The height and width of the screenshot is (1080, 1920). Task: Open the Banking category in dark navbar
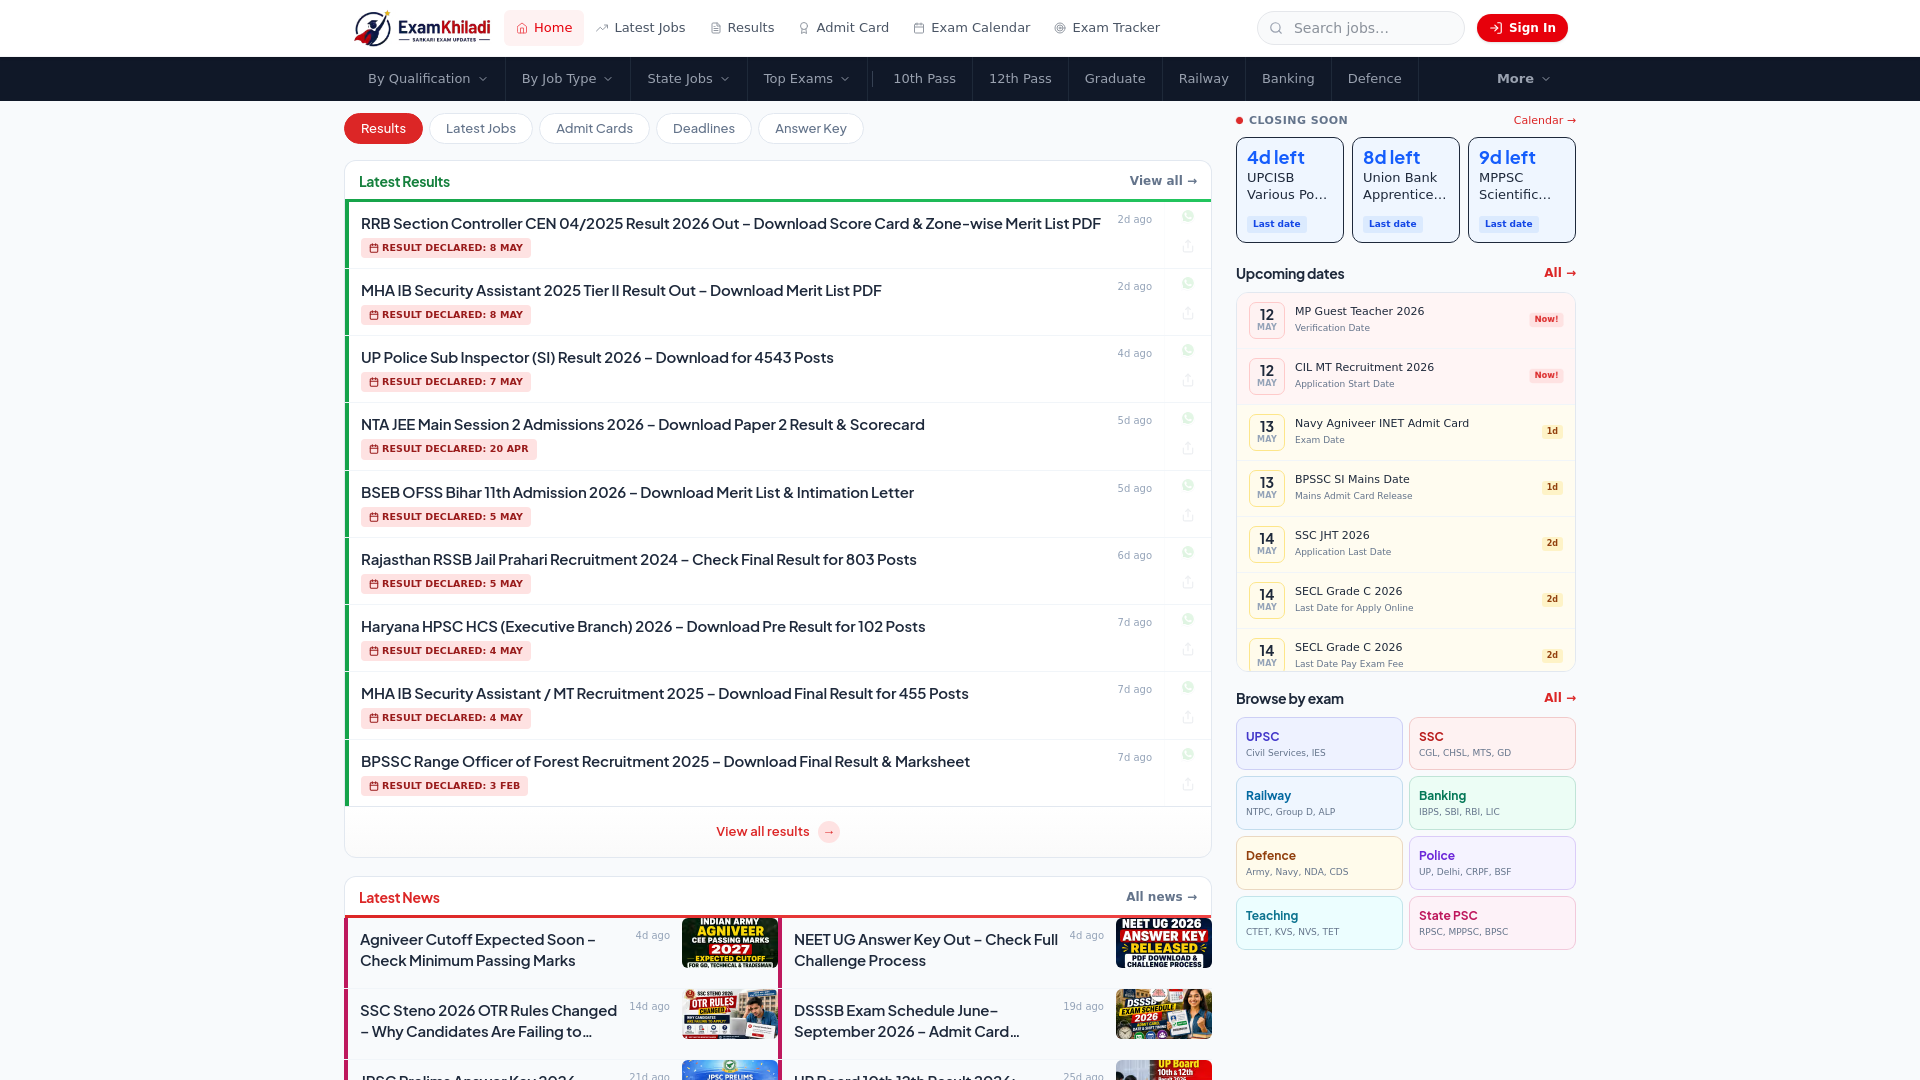pos(1288,79)
